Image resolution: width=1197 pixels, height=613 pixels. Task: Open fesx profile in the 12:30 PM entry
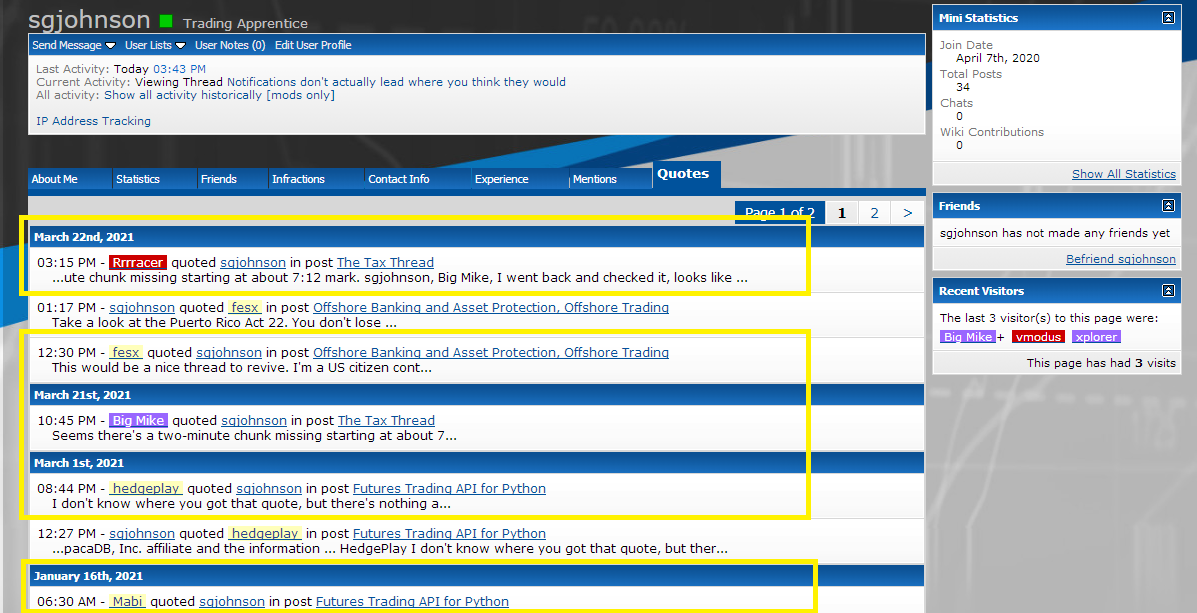(x=126, y=353)
